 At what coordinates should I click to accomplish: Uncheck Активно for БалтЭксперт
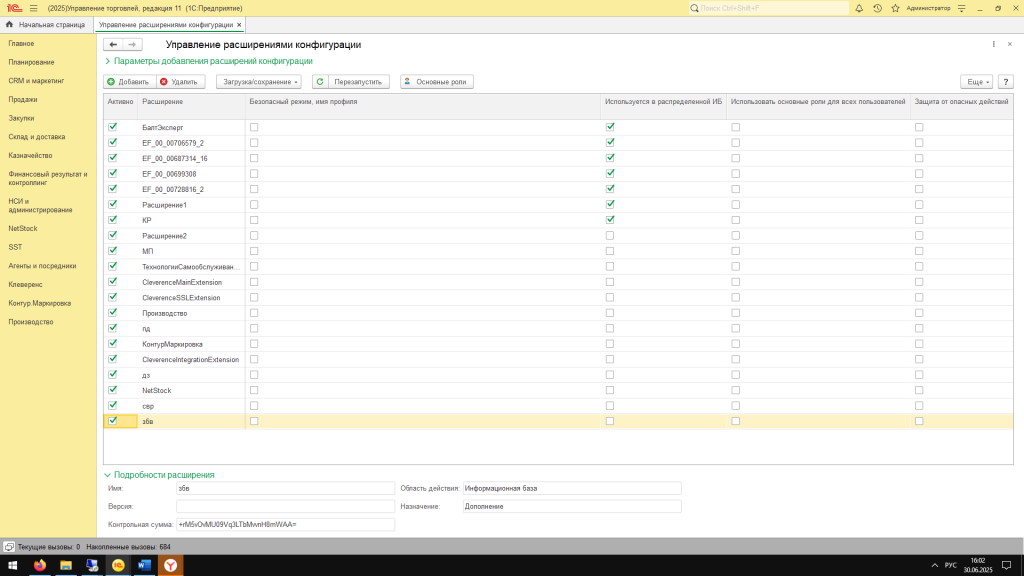click(x=113, y=127)
